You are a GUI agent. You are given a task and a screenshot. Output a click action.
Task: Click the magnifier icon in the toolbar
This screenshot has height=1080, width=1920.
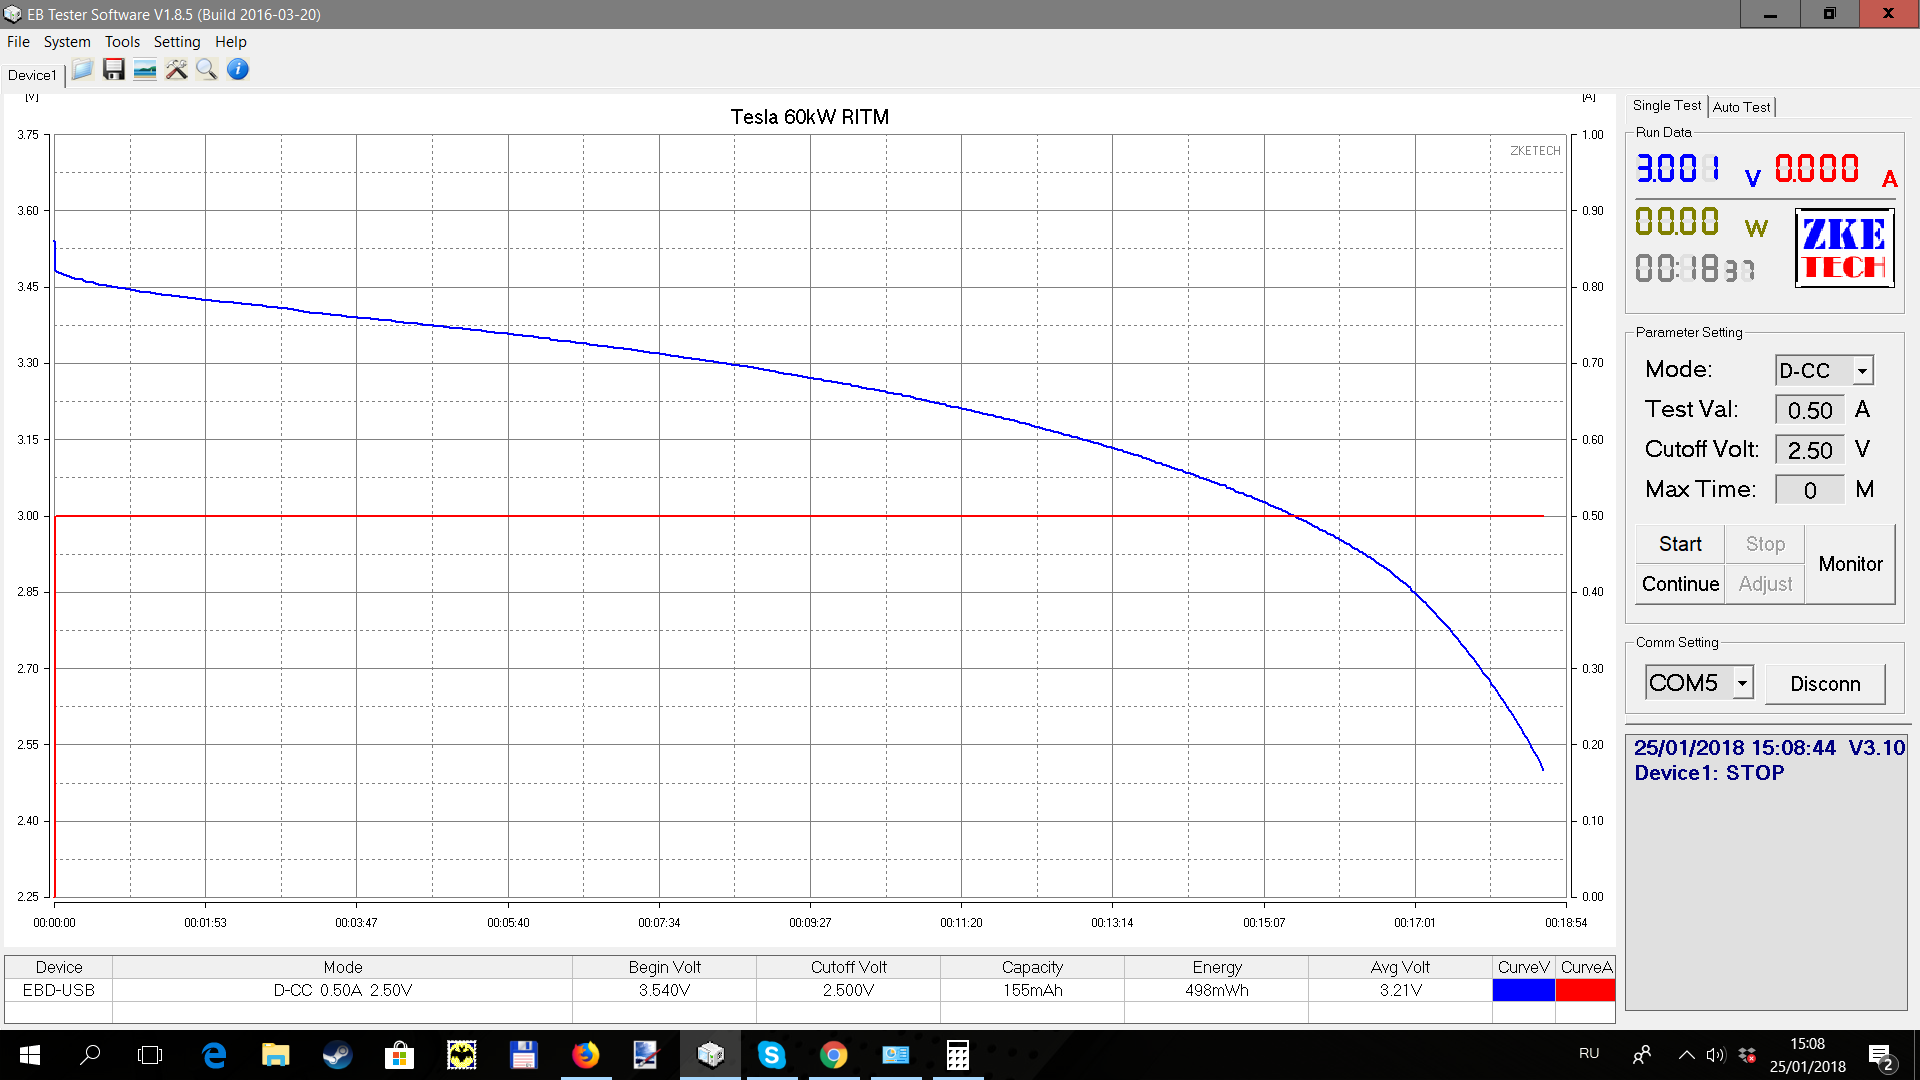[x=207, y=70]
